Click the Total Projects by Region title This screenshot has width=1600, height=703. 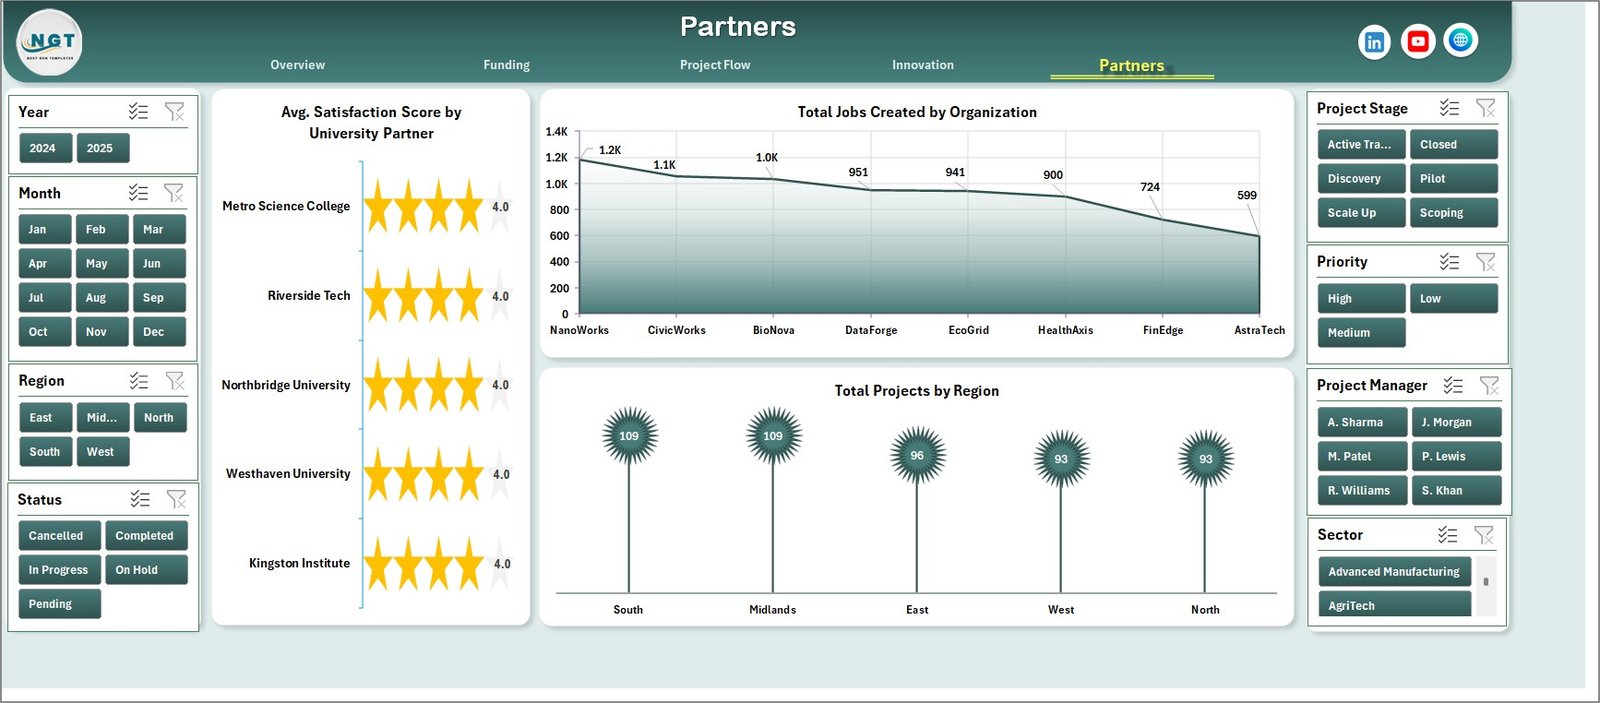click(917, 391)
